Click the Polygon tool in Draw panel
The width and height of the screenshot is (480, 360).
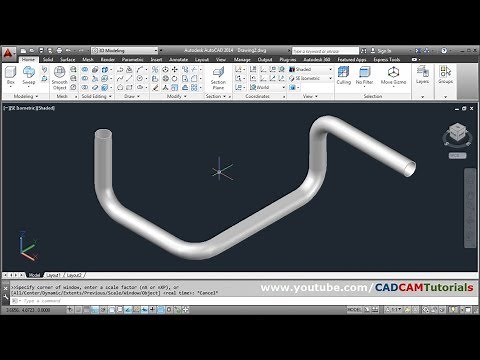(x=120, y=88)
